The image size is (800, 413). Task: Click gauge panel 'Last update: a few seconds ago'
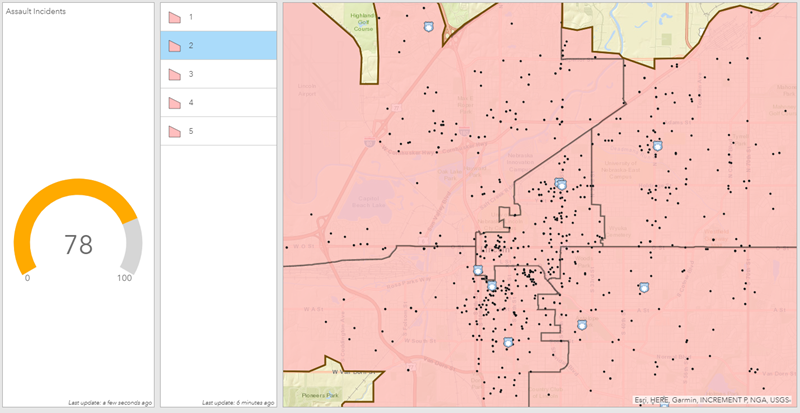pos(110,403)
